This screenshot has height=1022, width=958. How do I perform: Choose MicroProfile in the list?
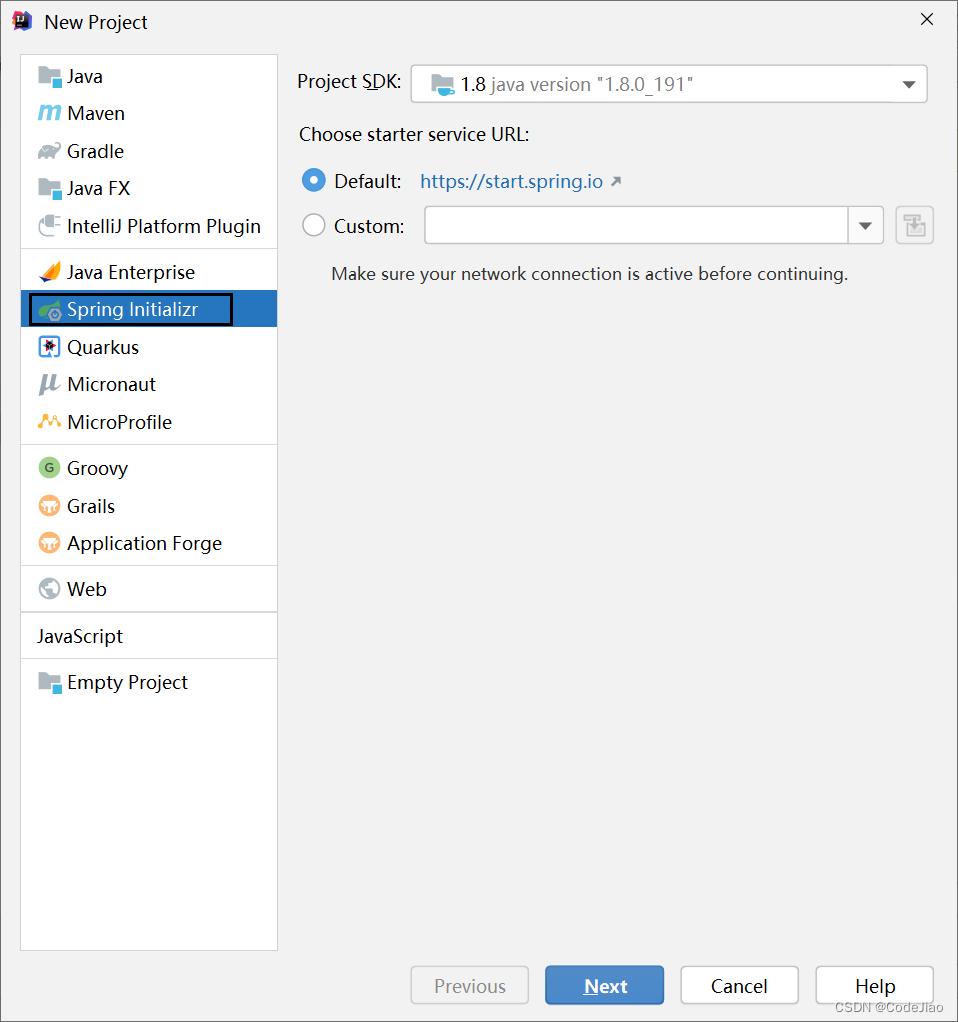click(149, 422)
